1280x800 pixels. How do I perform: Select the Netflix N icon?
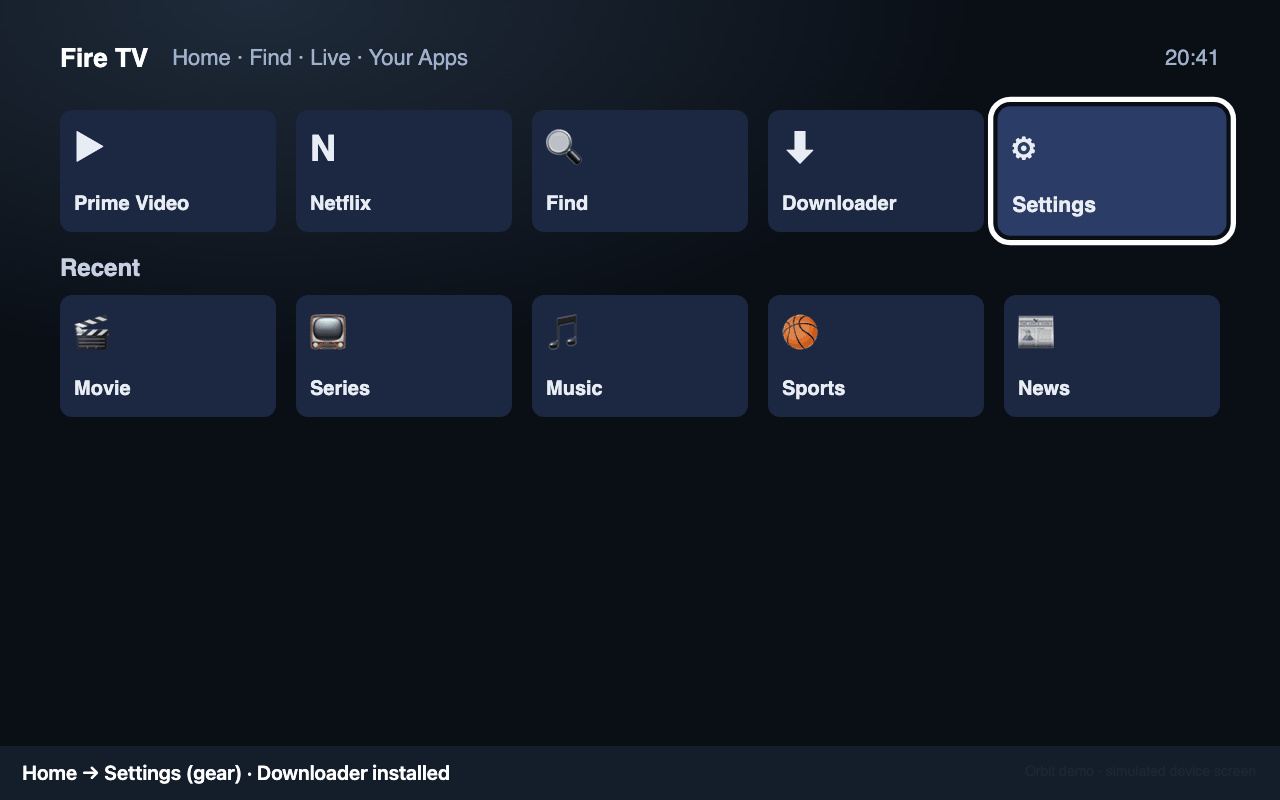[322, 148]
